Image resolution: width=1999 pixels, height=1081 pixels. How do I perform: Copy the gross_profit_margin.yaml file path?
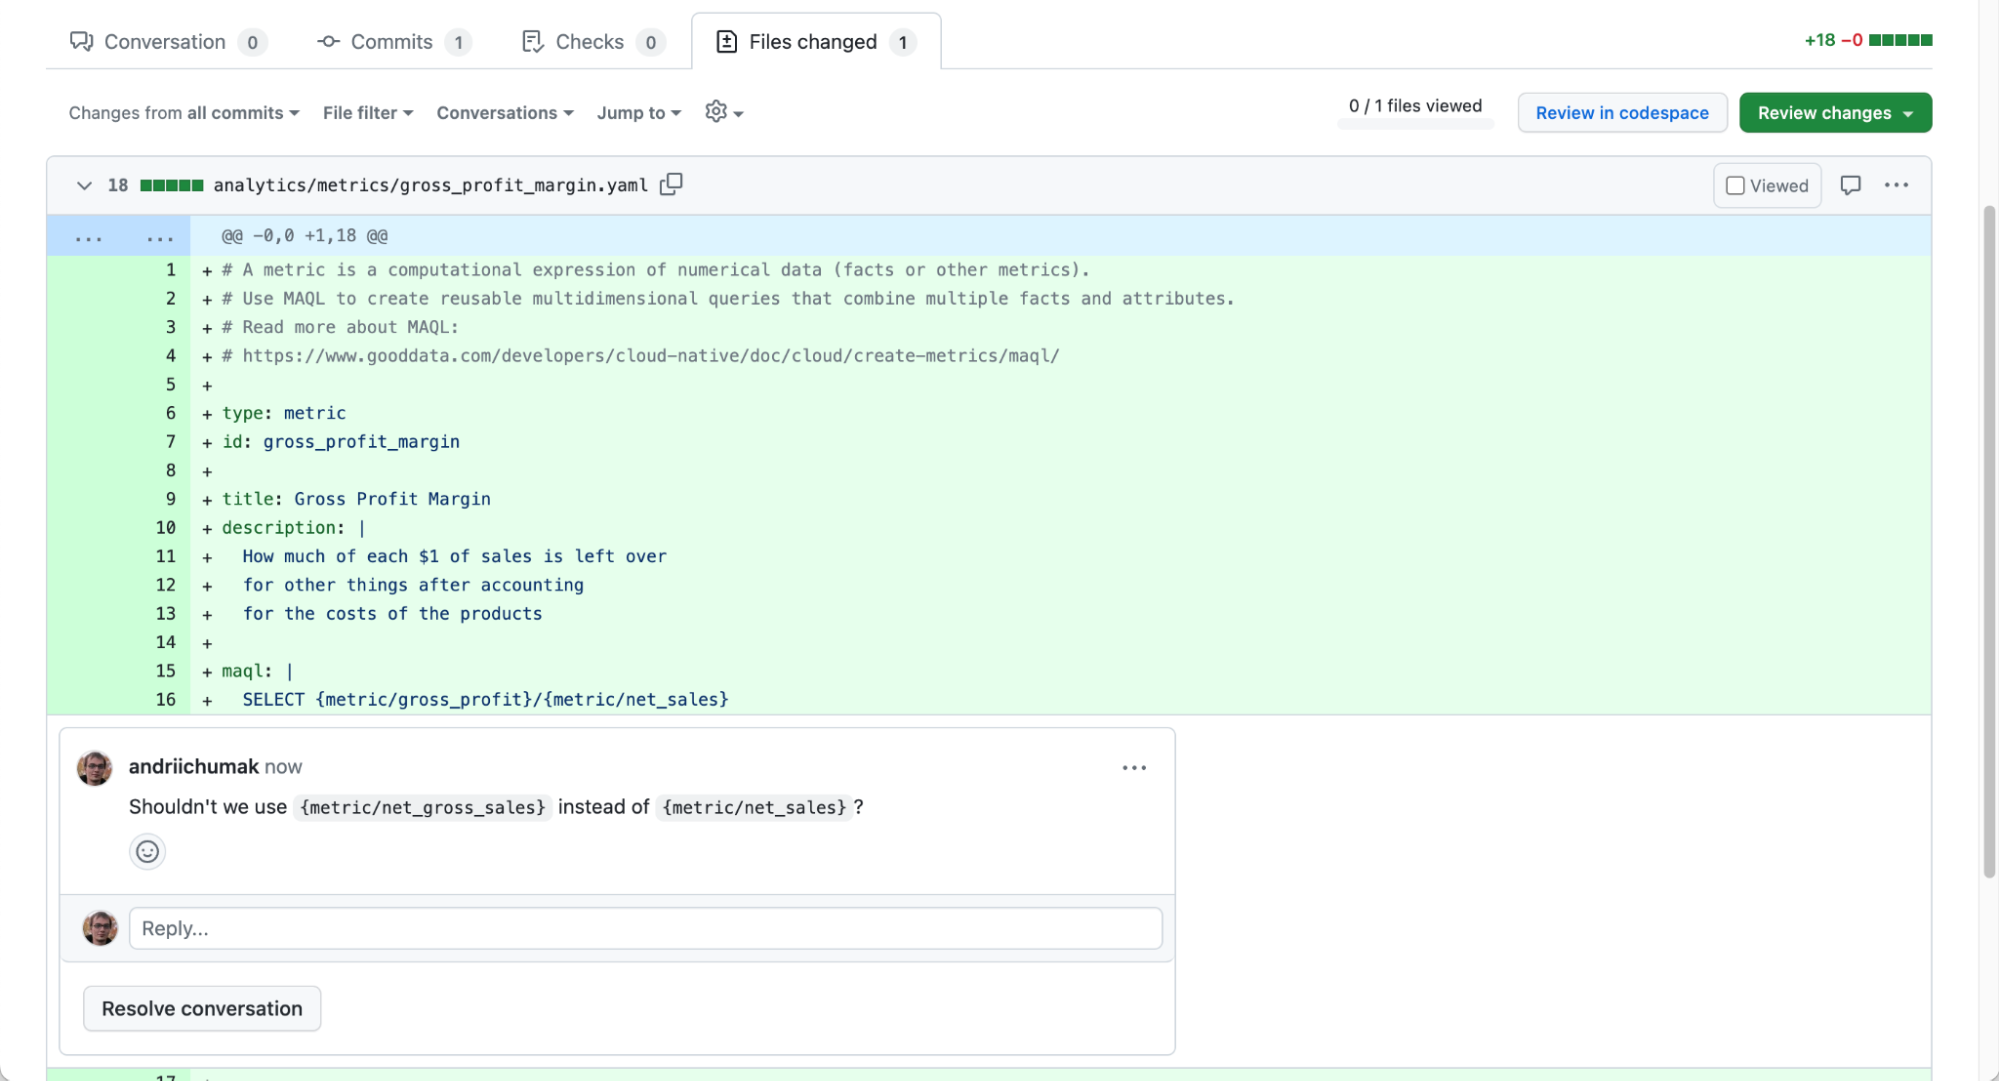point(671,184)
